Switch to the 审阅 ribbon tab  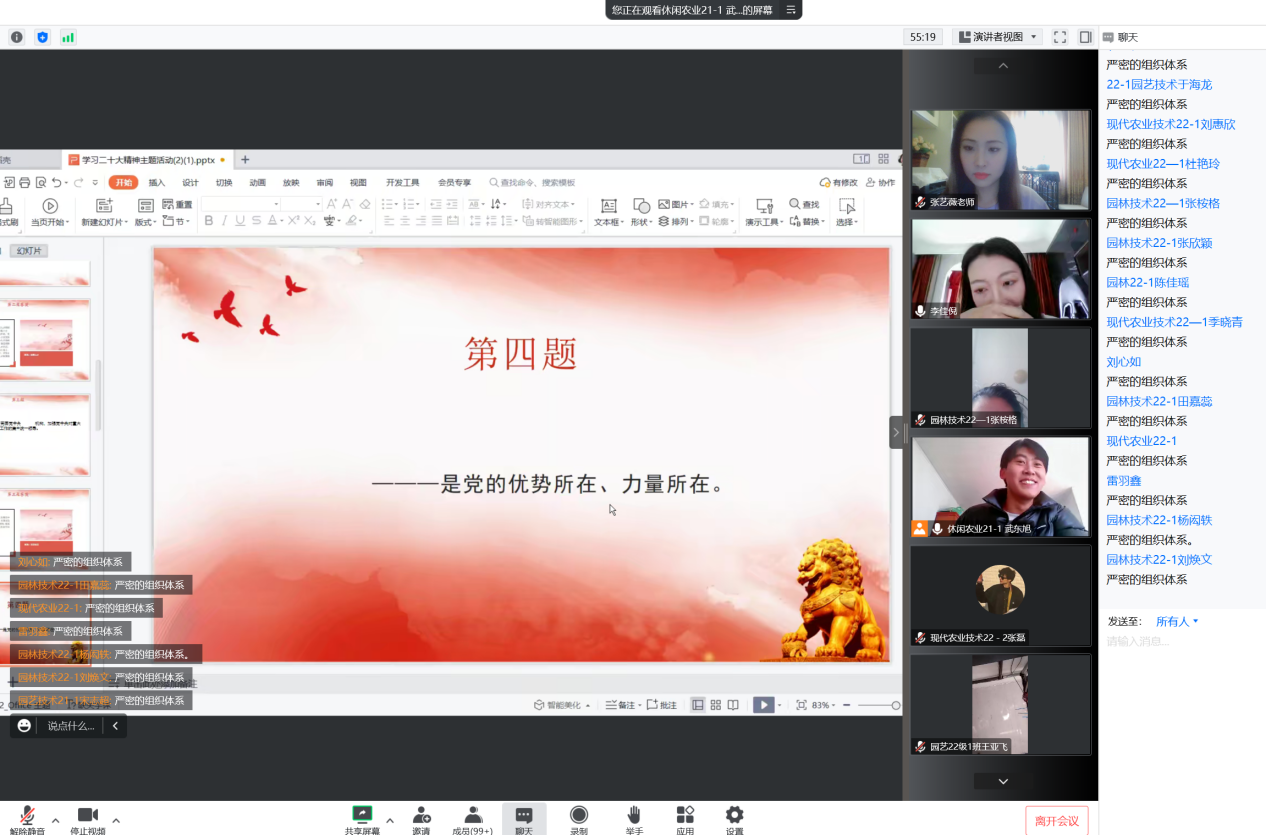click(x=326, y=182)
